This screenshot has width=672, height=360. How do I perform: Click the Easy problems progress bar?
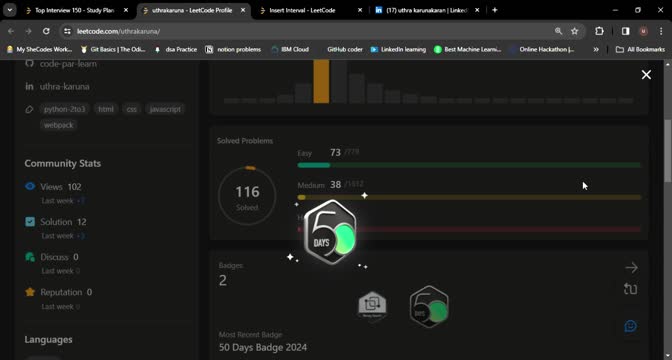tap(469, 165)
